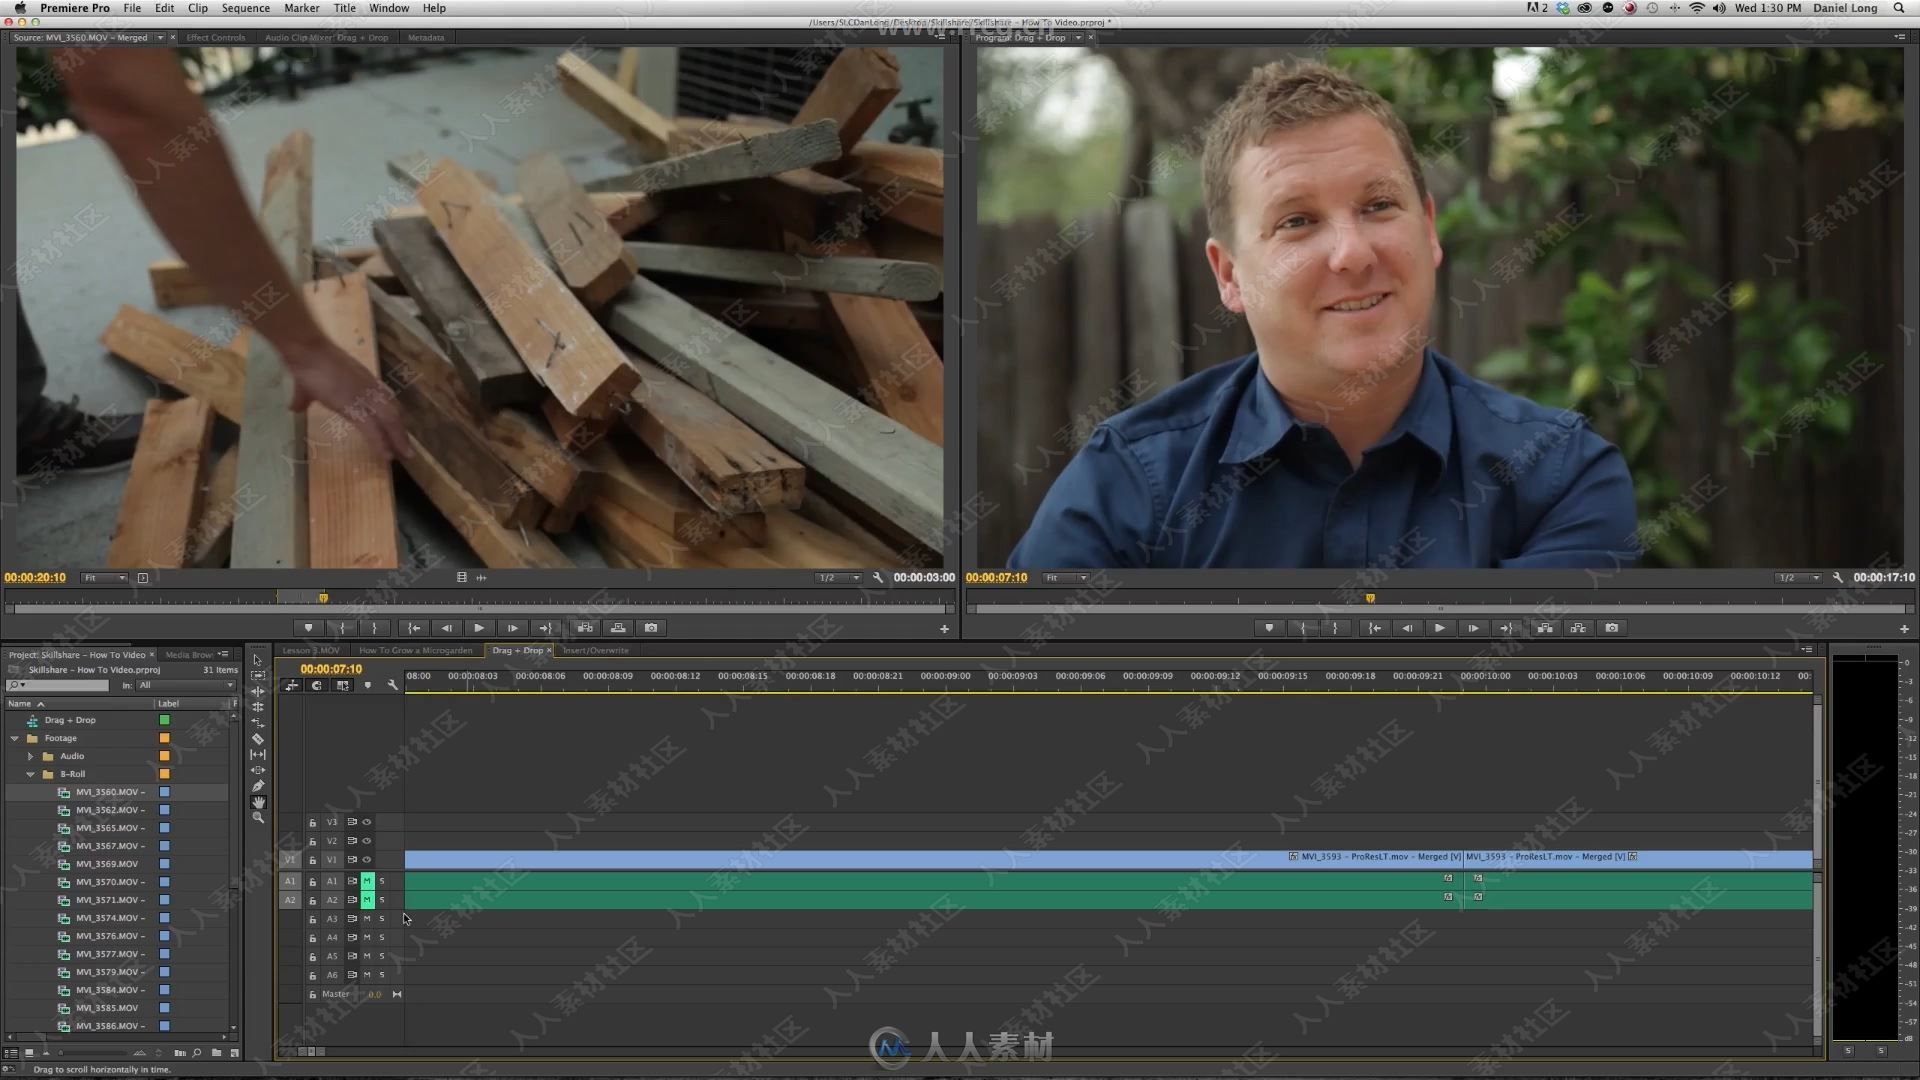Collapse the B-Roll bin
The height and width of the screenshot is (1080, 1920).
31,774
